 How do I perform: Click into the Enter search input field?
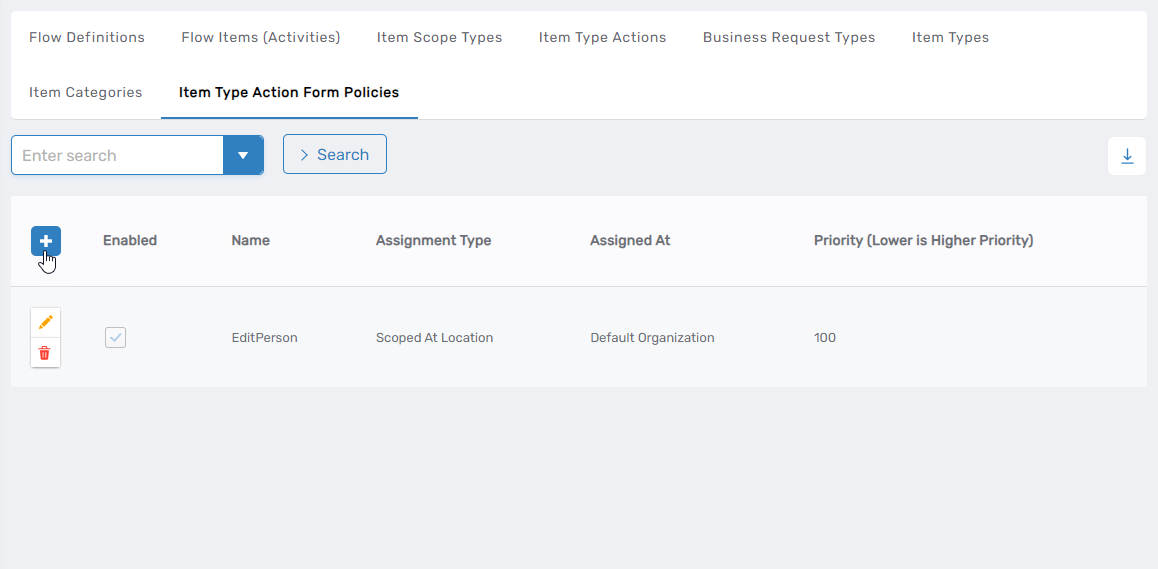(x=117, y=155)
